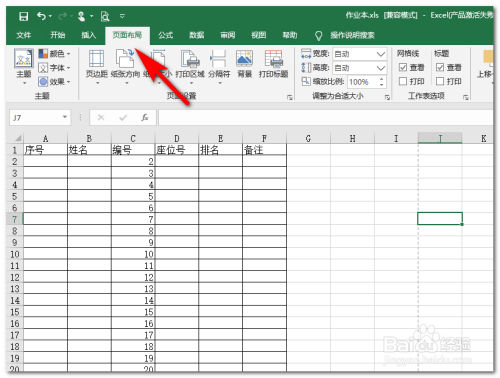The height and width of the screenshot is (378, 500).
Task: Click cell C10 with value 10
Action: (x=133, y=254)
